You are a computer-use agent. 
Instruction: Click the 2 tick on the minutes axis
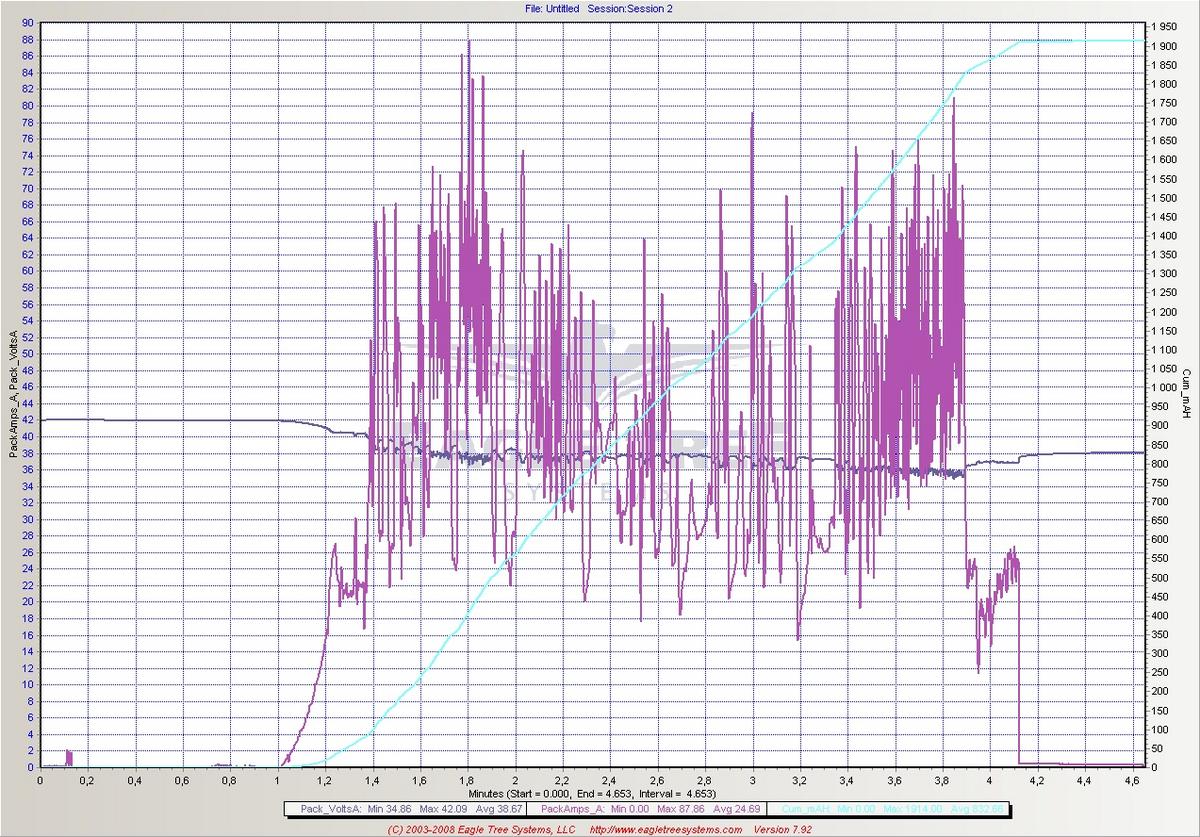click(515, 780)
